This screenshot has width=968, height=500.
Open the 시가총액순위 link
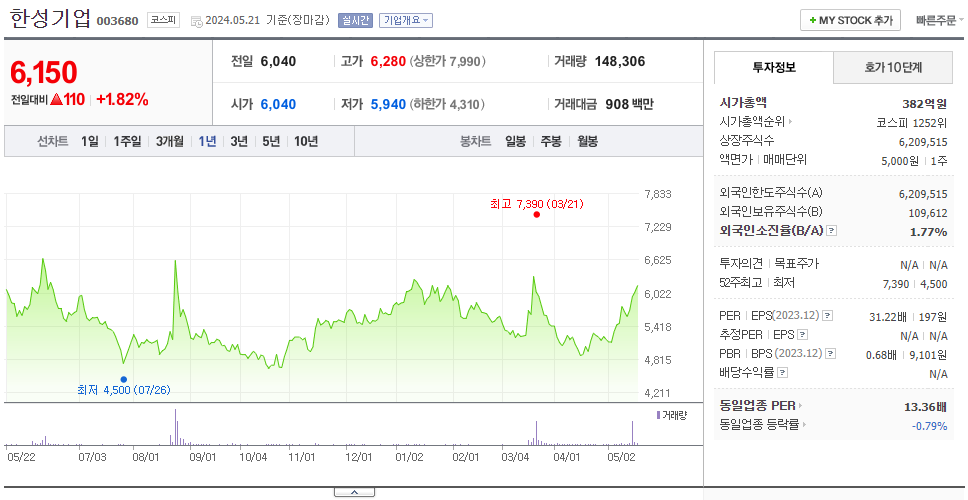click(756, 122)
